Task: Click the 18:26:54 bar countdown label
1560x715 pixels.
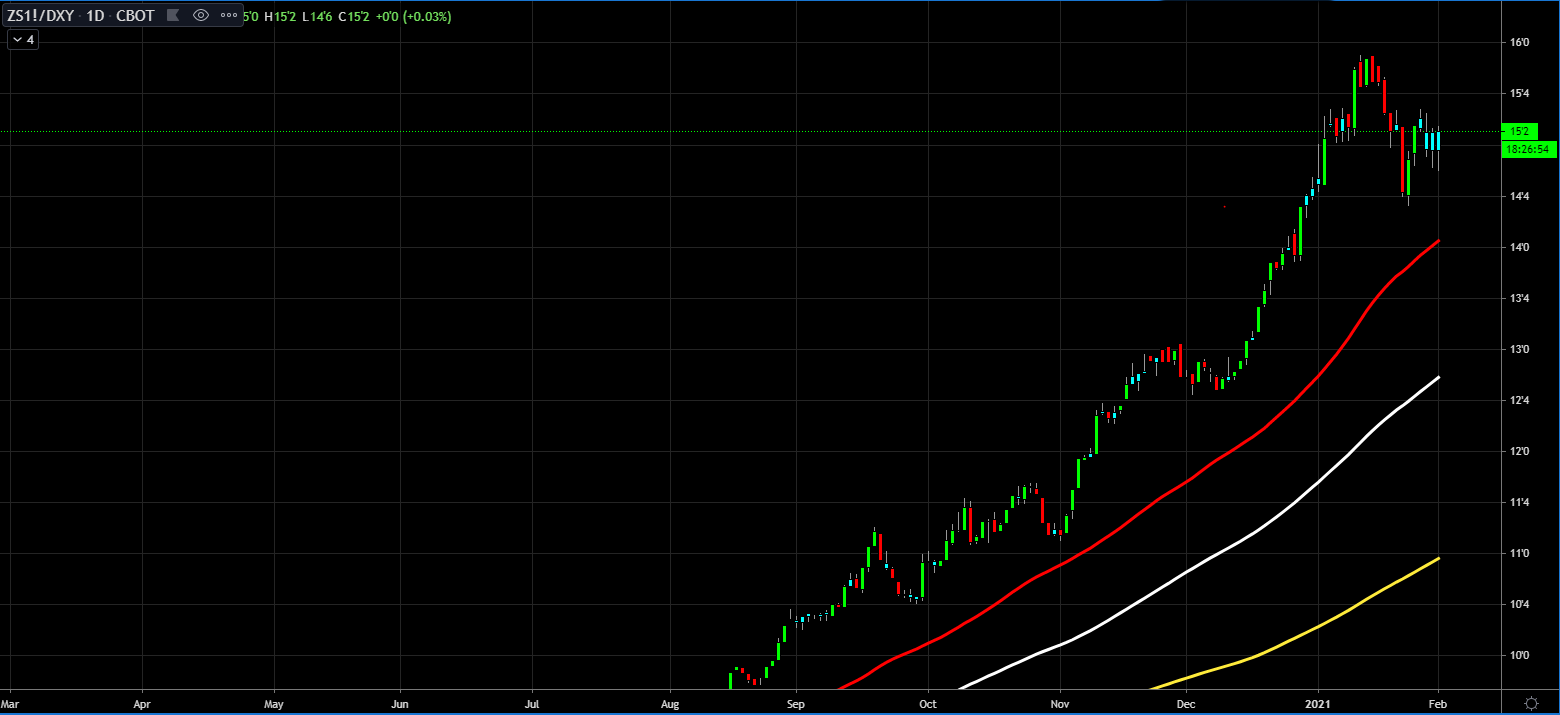Action: pyautogui.click(x=1529, y=149)
